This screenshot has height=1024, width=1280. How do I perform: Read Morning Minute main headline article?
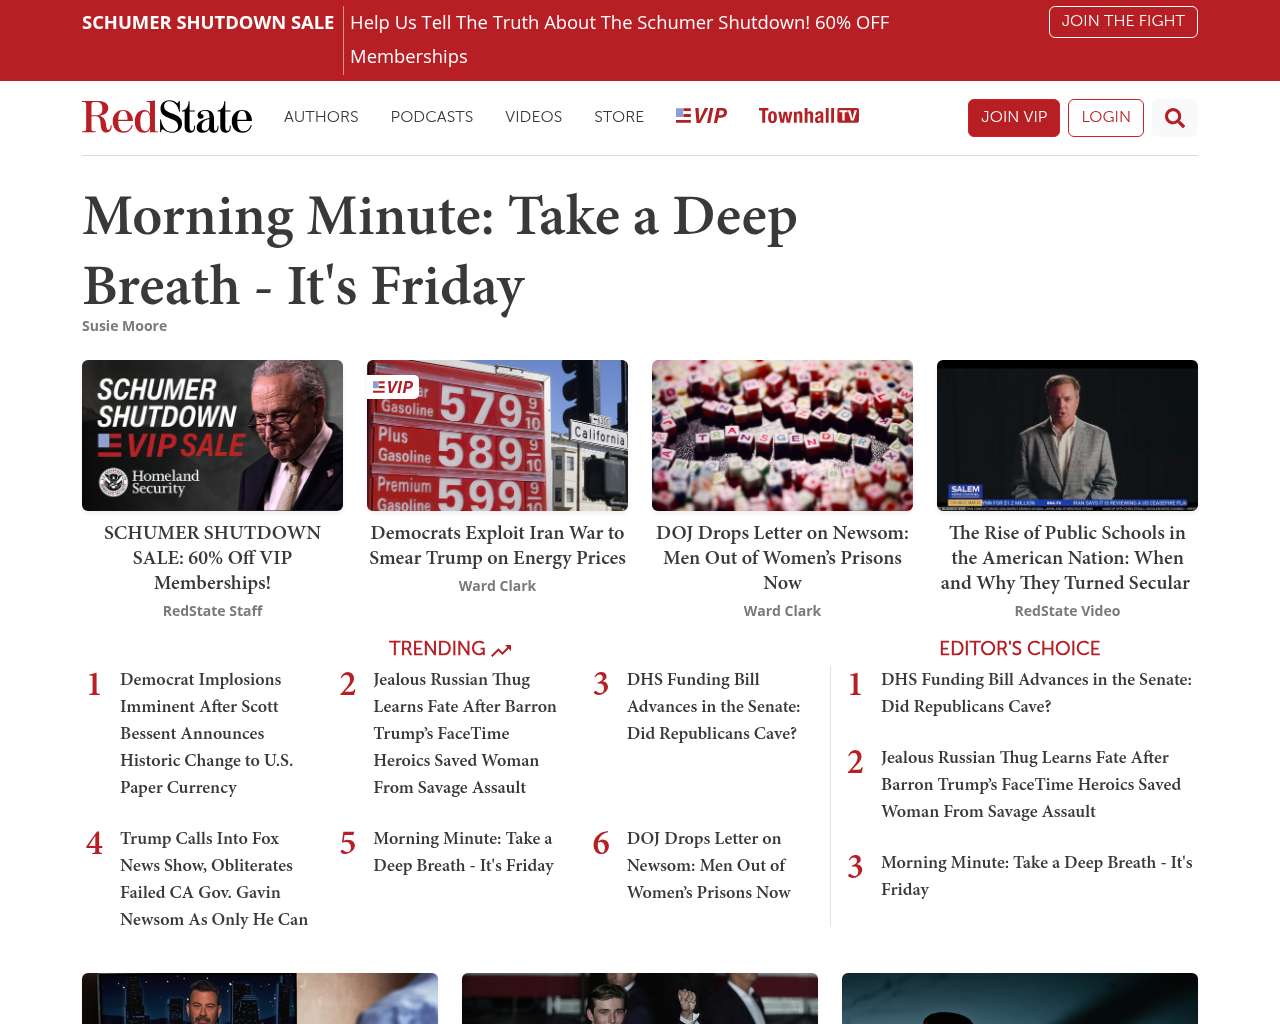point(440,250)
